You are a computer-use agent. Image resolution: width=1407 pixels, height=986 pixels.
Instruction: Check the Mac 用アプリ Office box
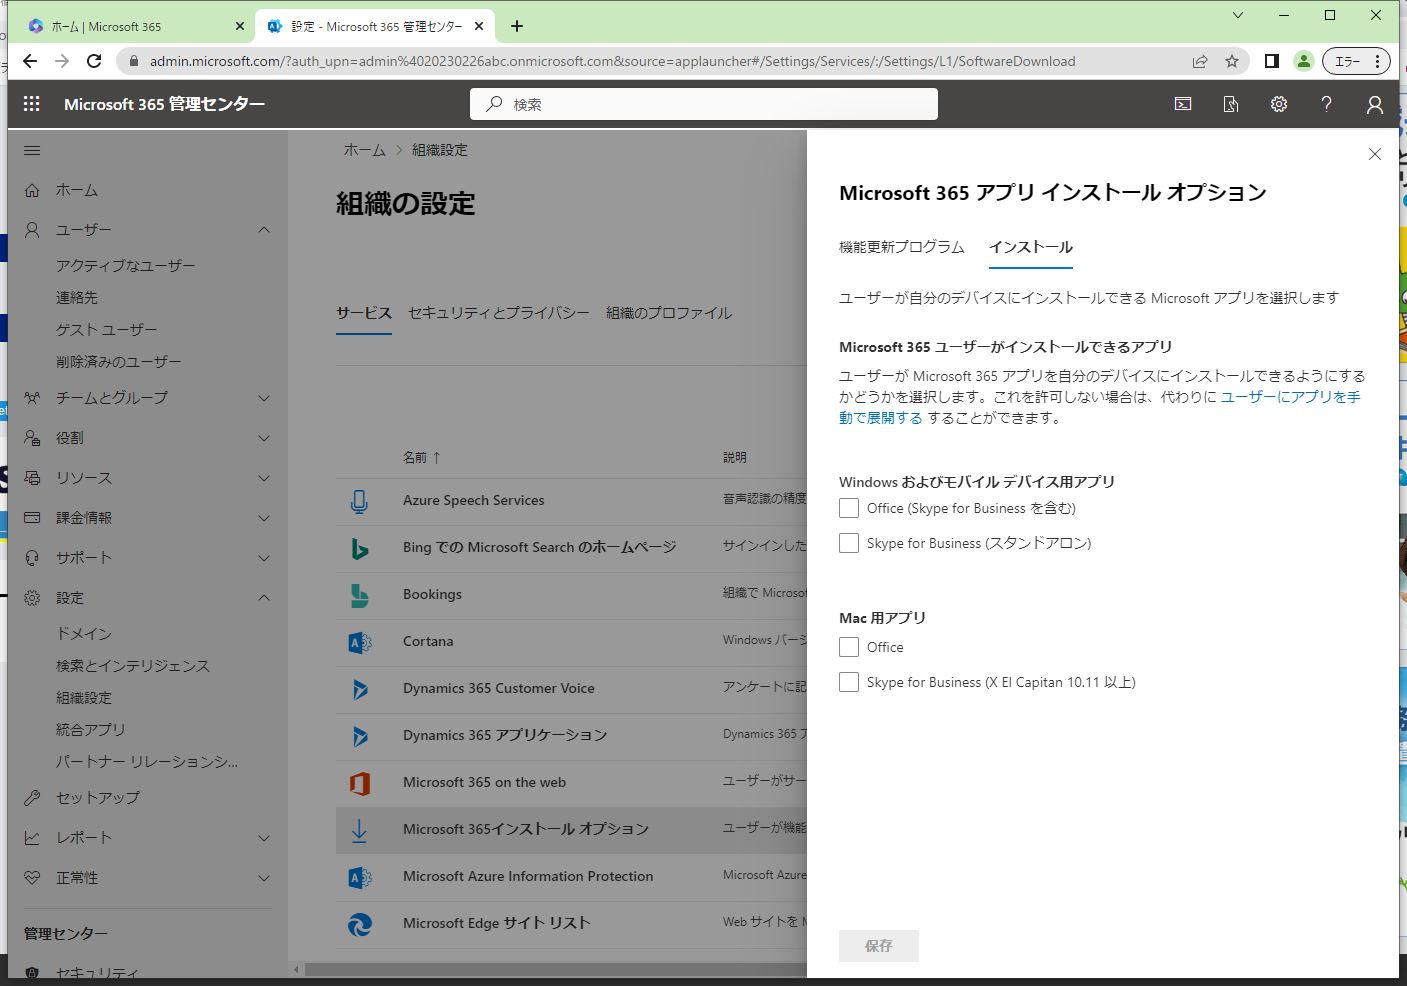click(x=849, y=647)
